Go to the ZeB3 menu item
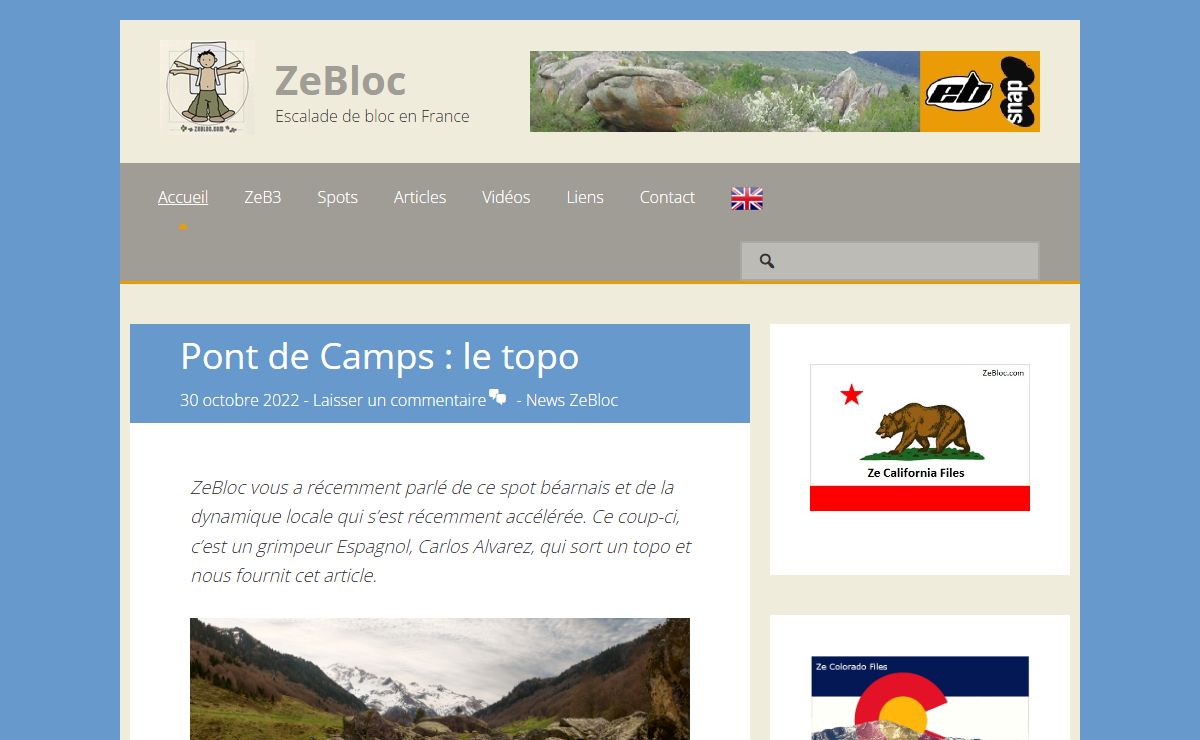 (263, 197)
